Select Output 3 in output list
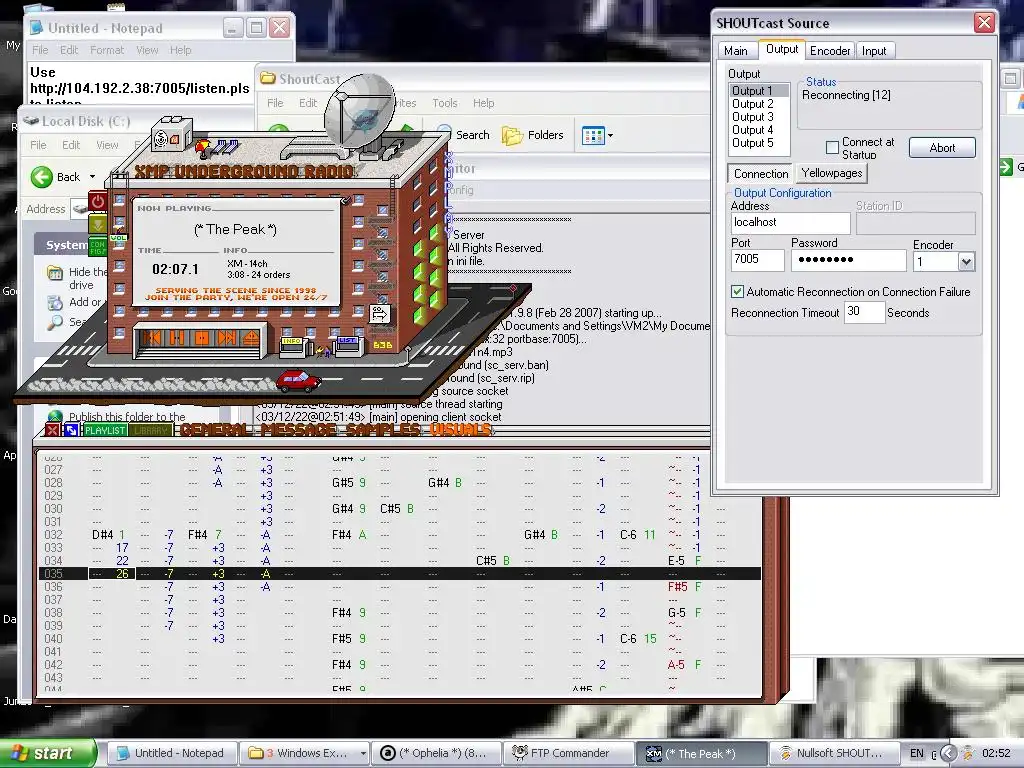1024x768 pixels. (759, 117)
